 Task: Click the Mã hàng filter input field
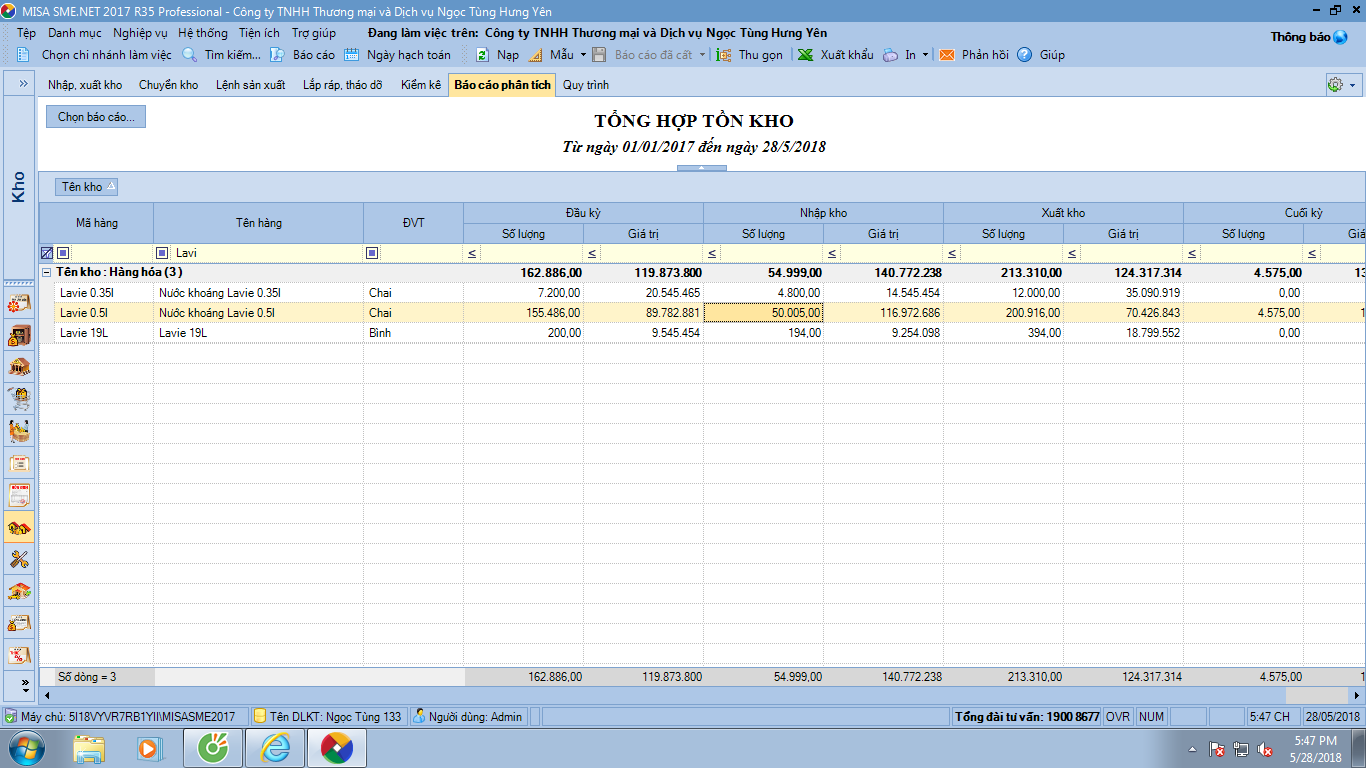pos(111,253)
